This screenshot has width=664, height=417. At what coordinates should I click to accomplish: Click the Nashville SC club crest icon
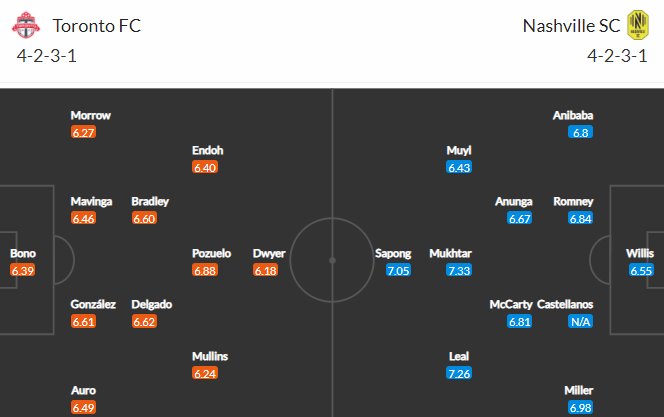pos(638,25)
